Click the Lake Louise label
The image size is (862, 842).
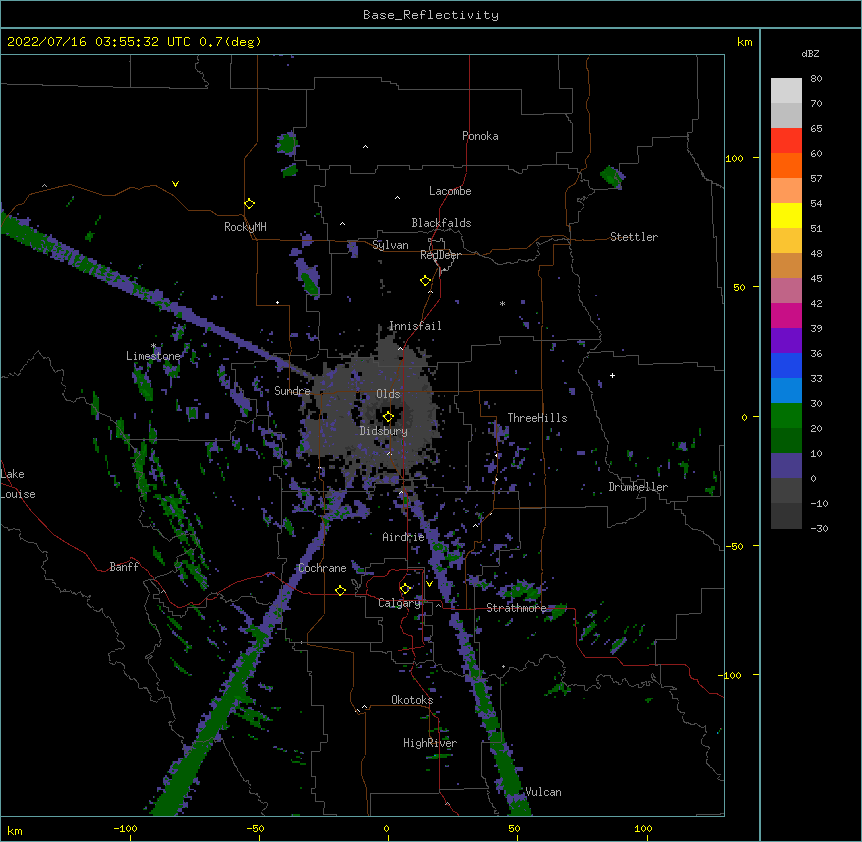point(18,484)
